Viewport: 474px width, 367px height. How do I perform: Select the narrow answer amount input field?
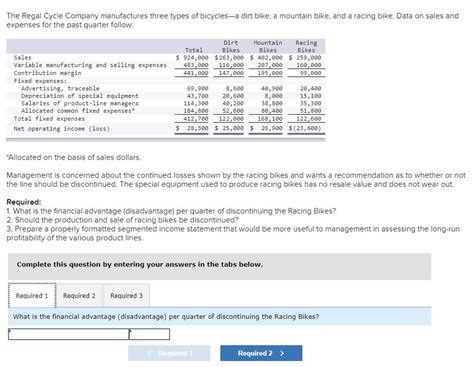(149, 334)
